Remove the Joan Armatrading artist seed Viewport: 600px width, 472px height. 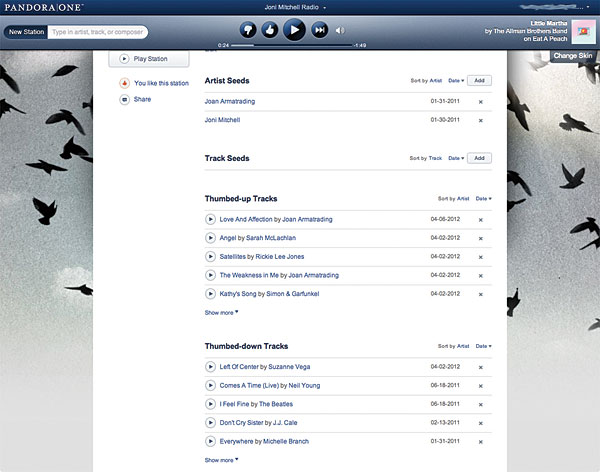click(x=481, y=102)
